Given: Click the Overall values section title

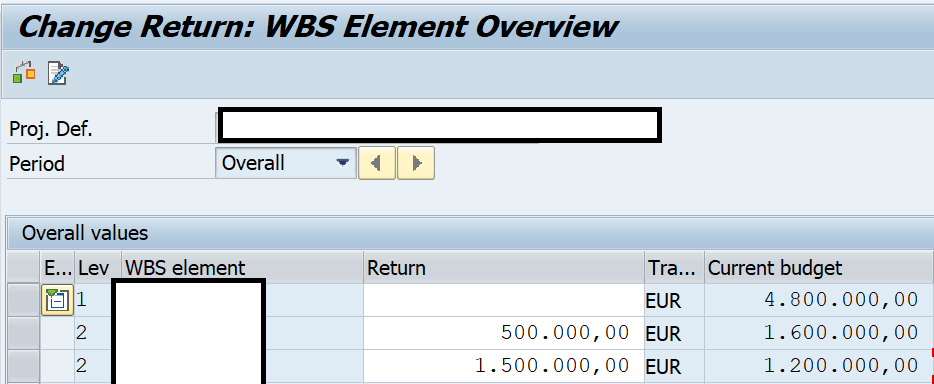Looking at the screenshot, I should pos(85,233).
